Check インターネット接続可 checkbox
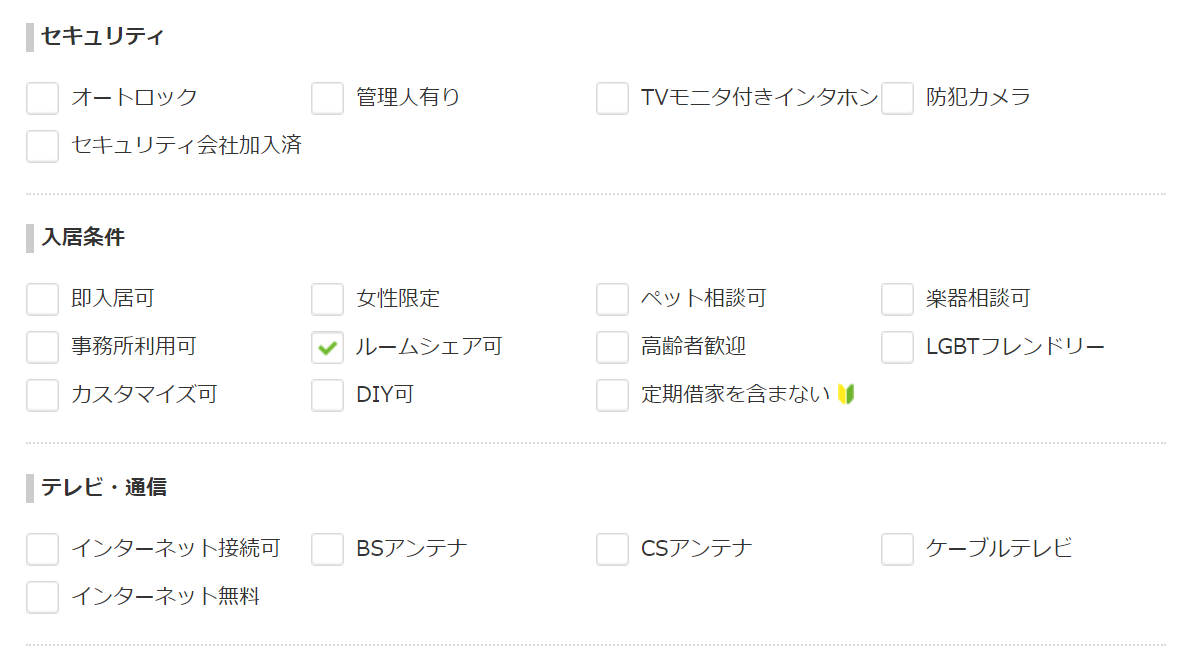 pos(43,549)
